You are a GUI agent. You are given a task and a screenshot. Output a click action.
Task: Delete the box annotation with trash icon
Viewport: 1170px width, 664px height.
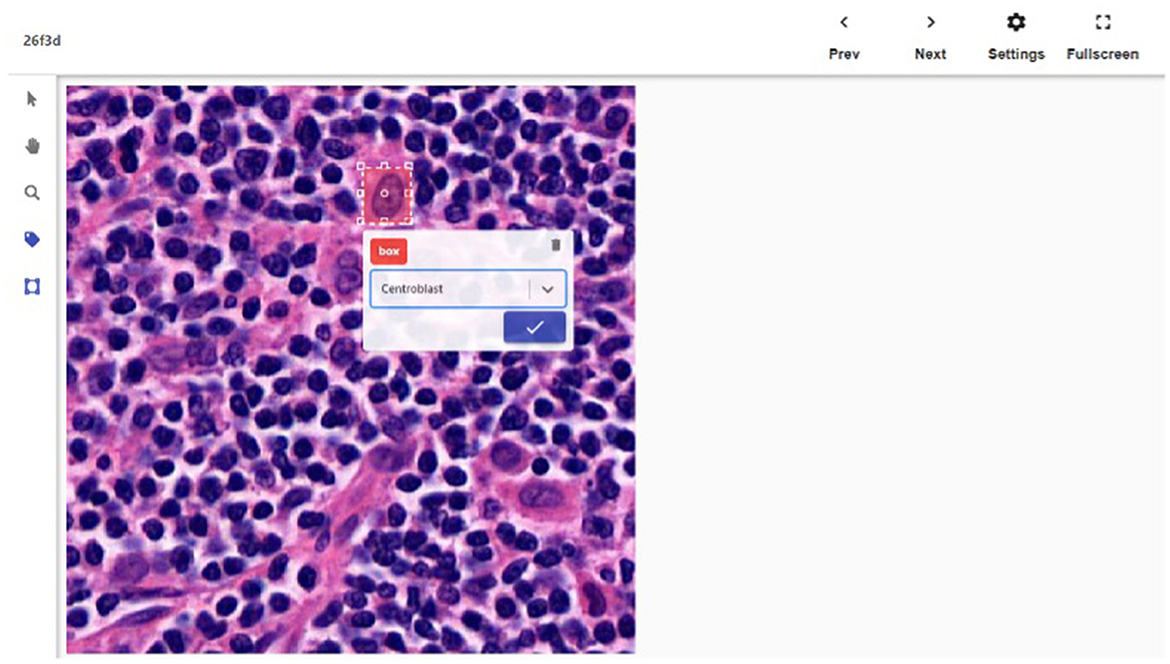[555, 245]
